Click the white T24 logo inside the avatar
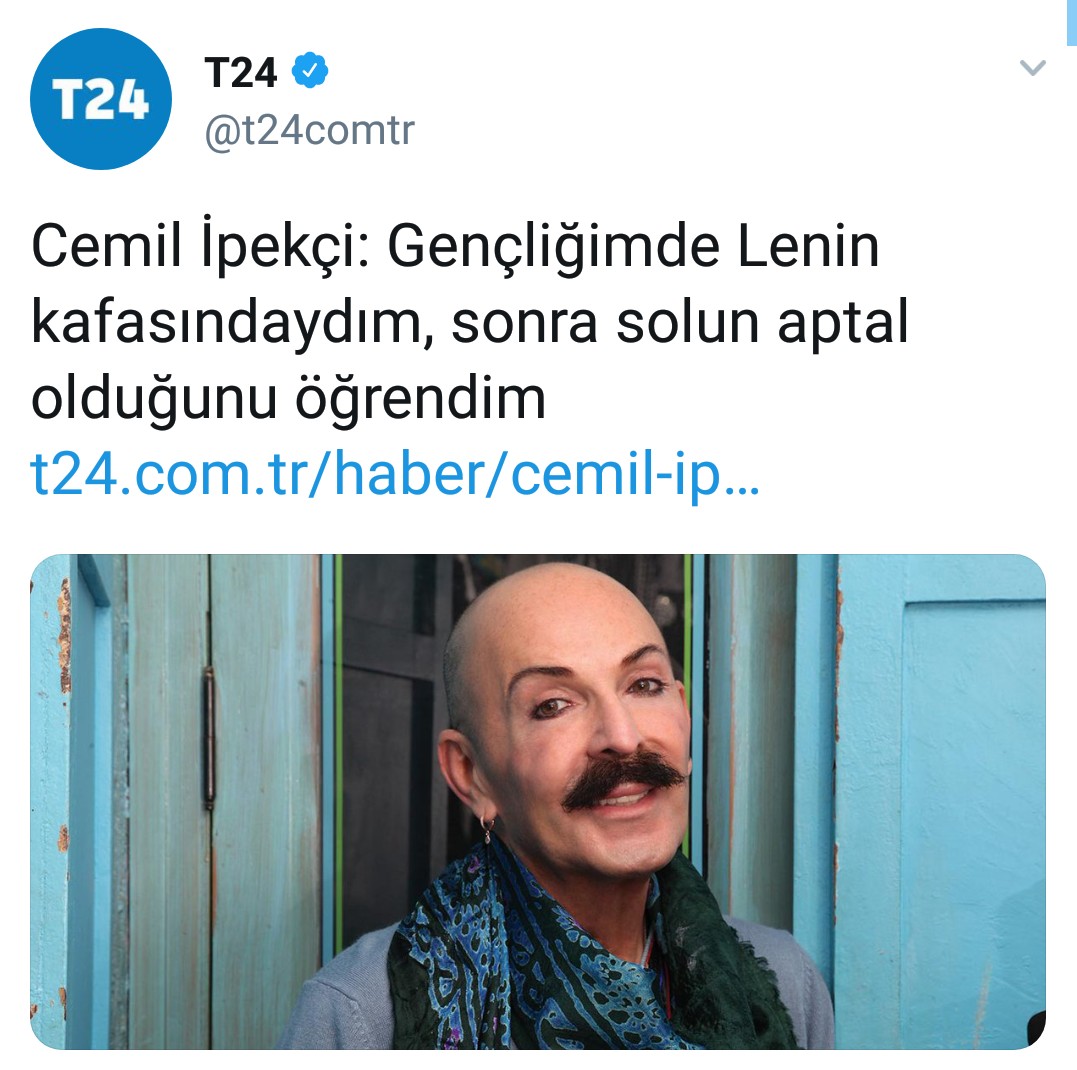 (x=101, y=100)
